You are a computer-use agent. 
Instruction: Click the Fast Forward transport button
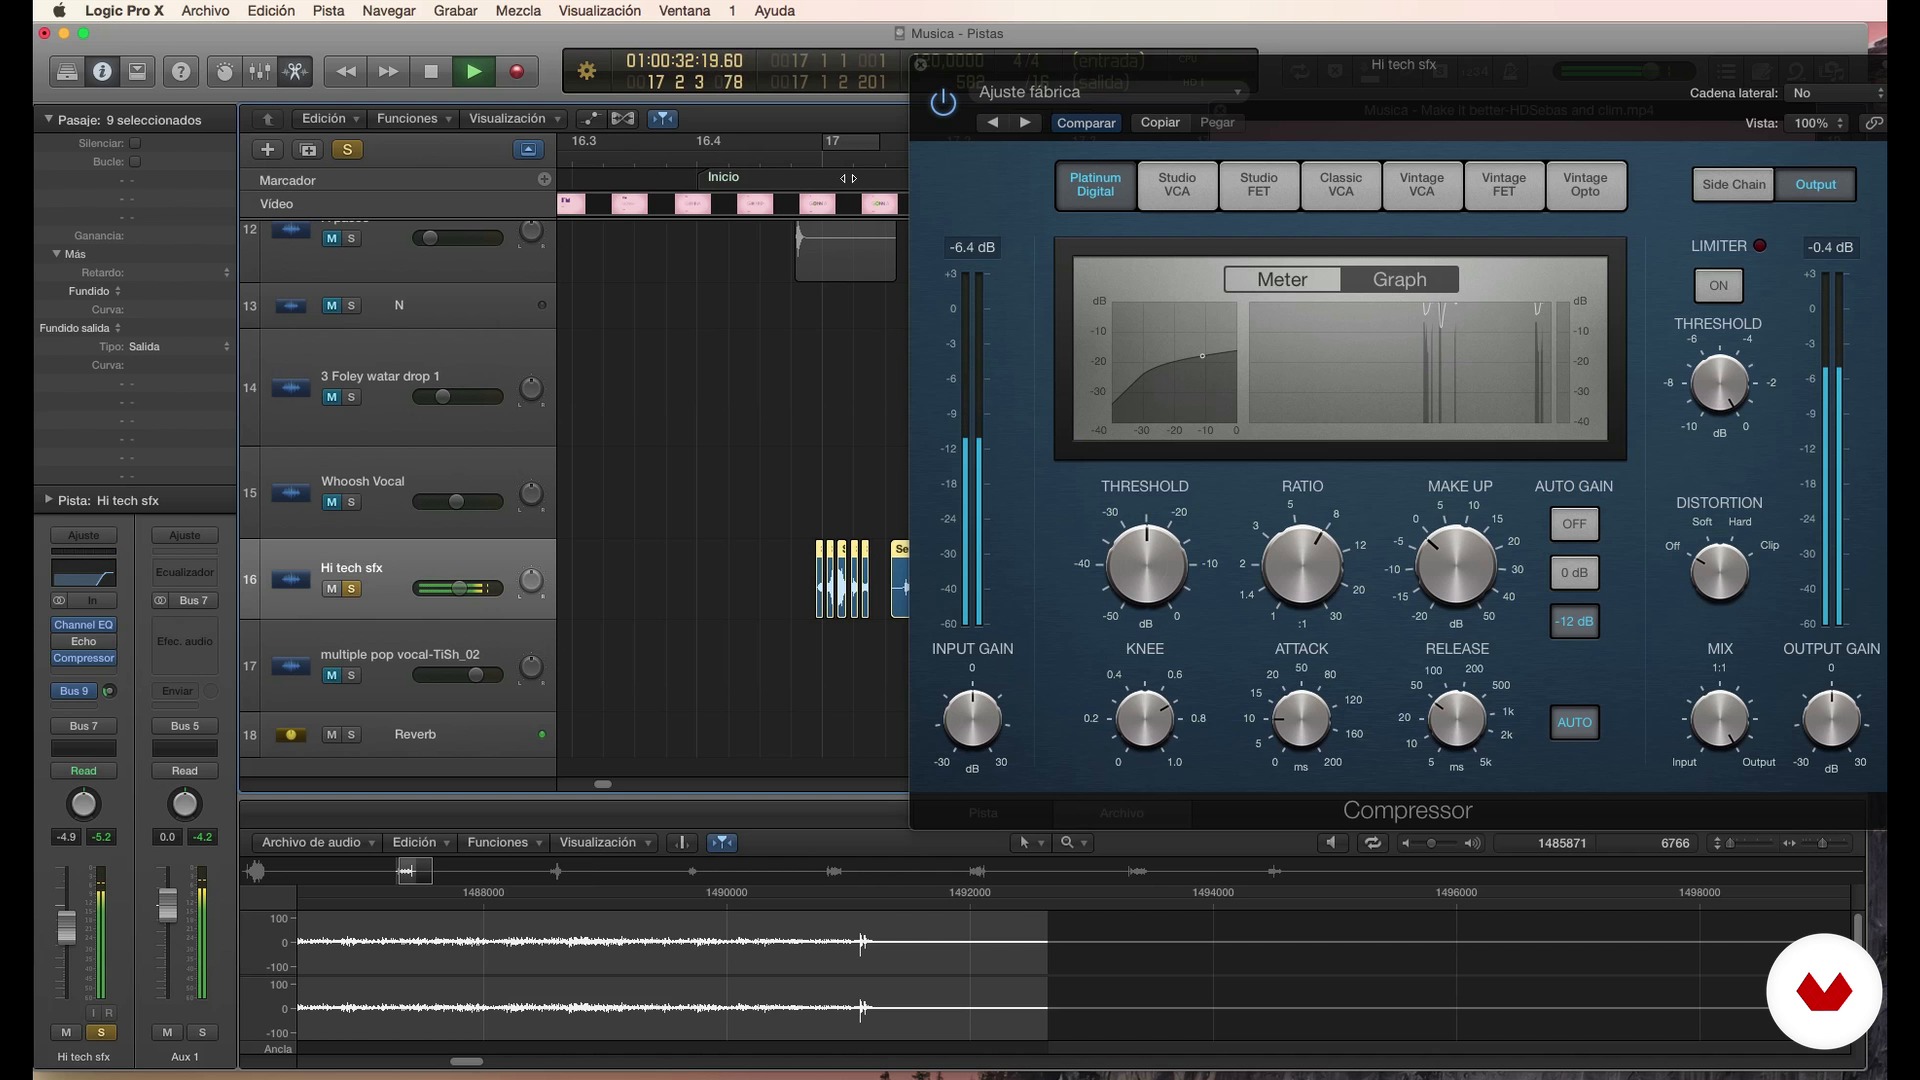coord(388,72)
